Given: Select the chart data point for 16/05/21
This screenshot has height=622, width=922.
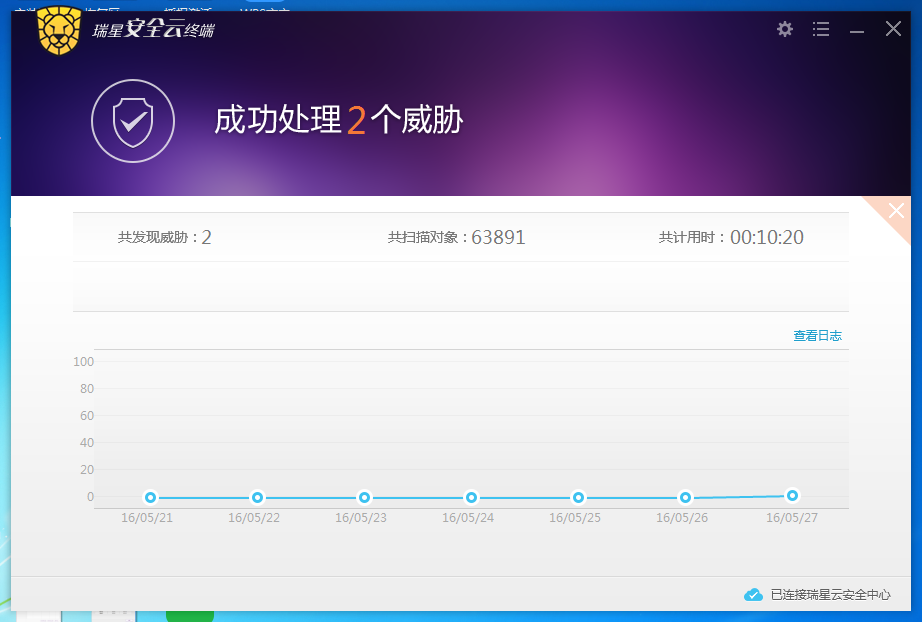Looking at the screenshot, I should point(150,497).
